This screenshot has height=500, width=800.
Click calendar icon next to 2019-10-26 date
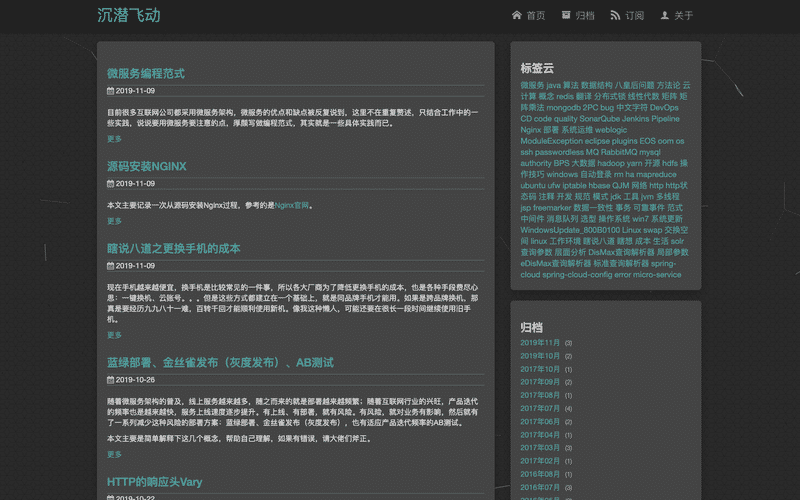point(110,380)
